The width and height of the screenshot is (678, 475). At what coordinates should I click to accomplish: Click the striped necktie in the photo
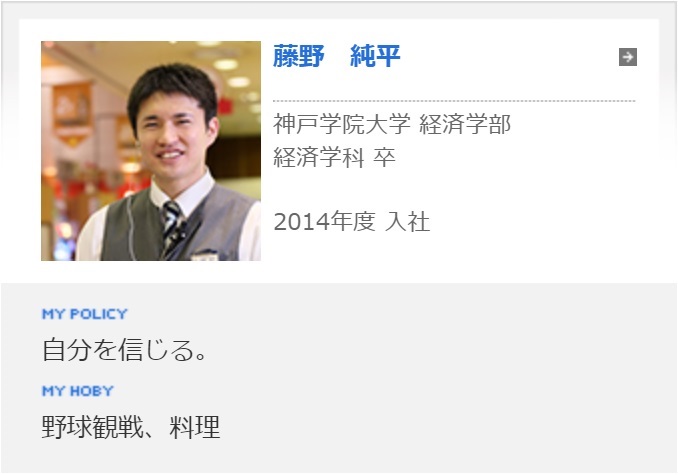pos(173,227)
